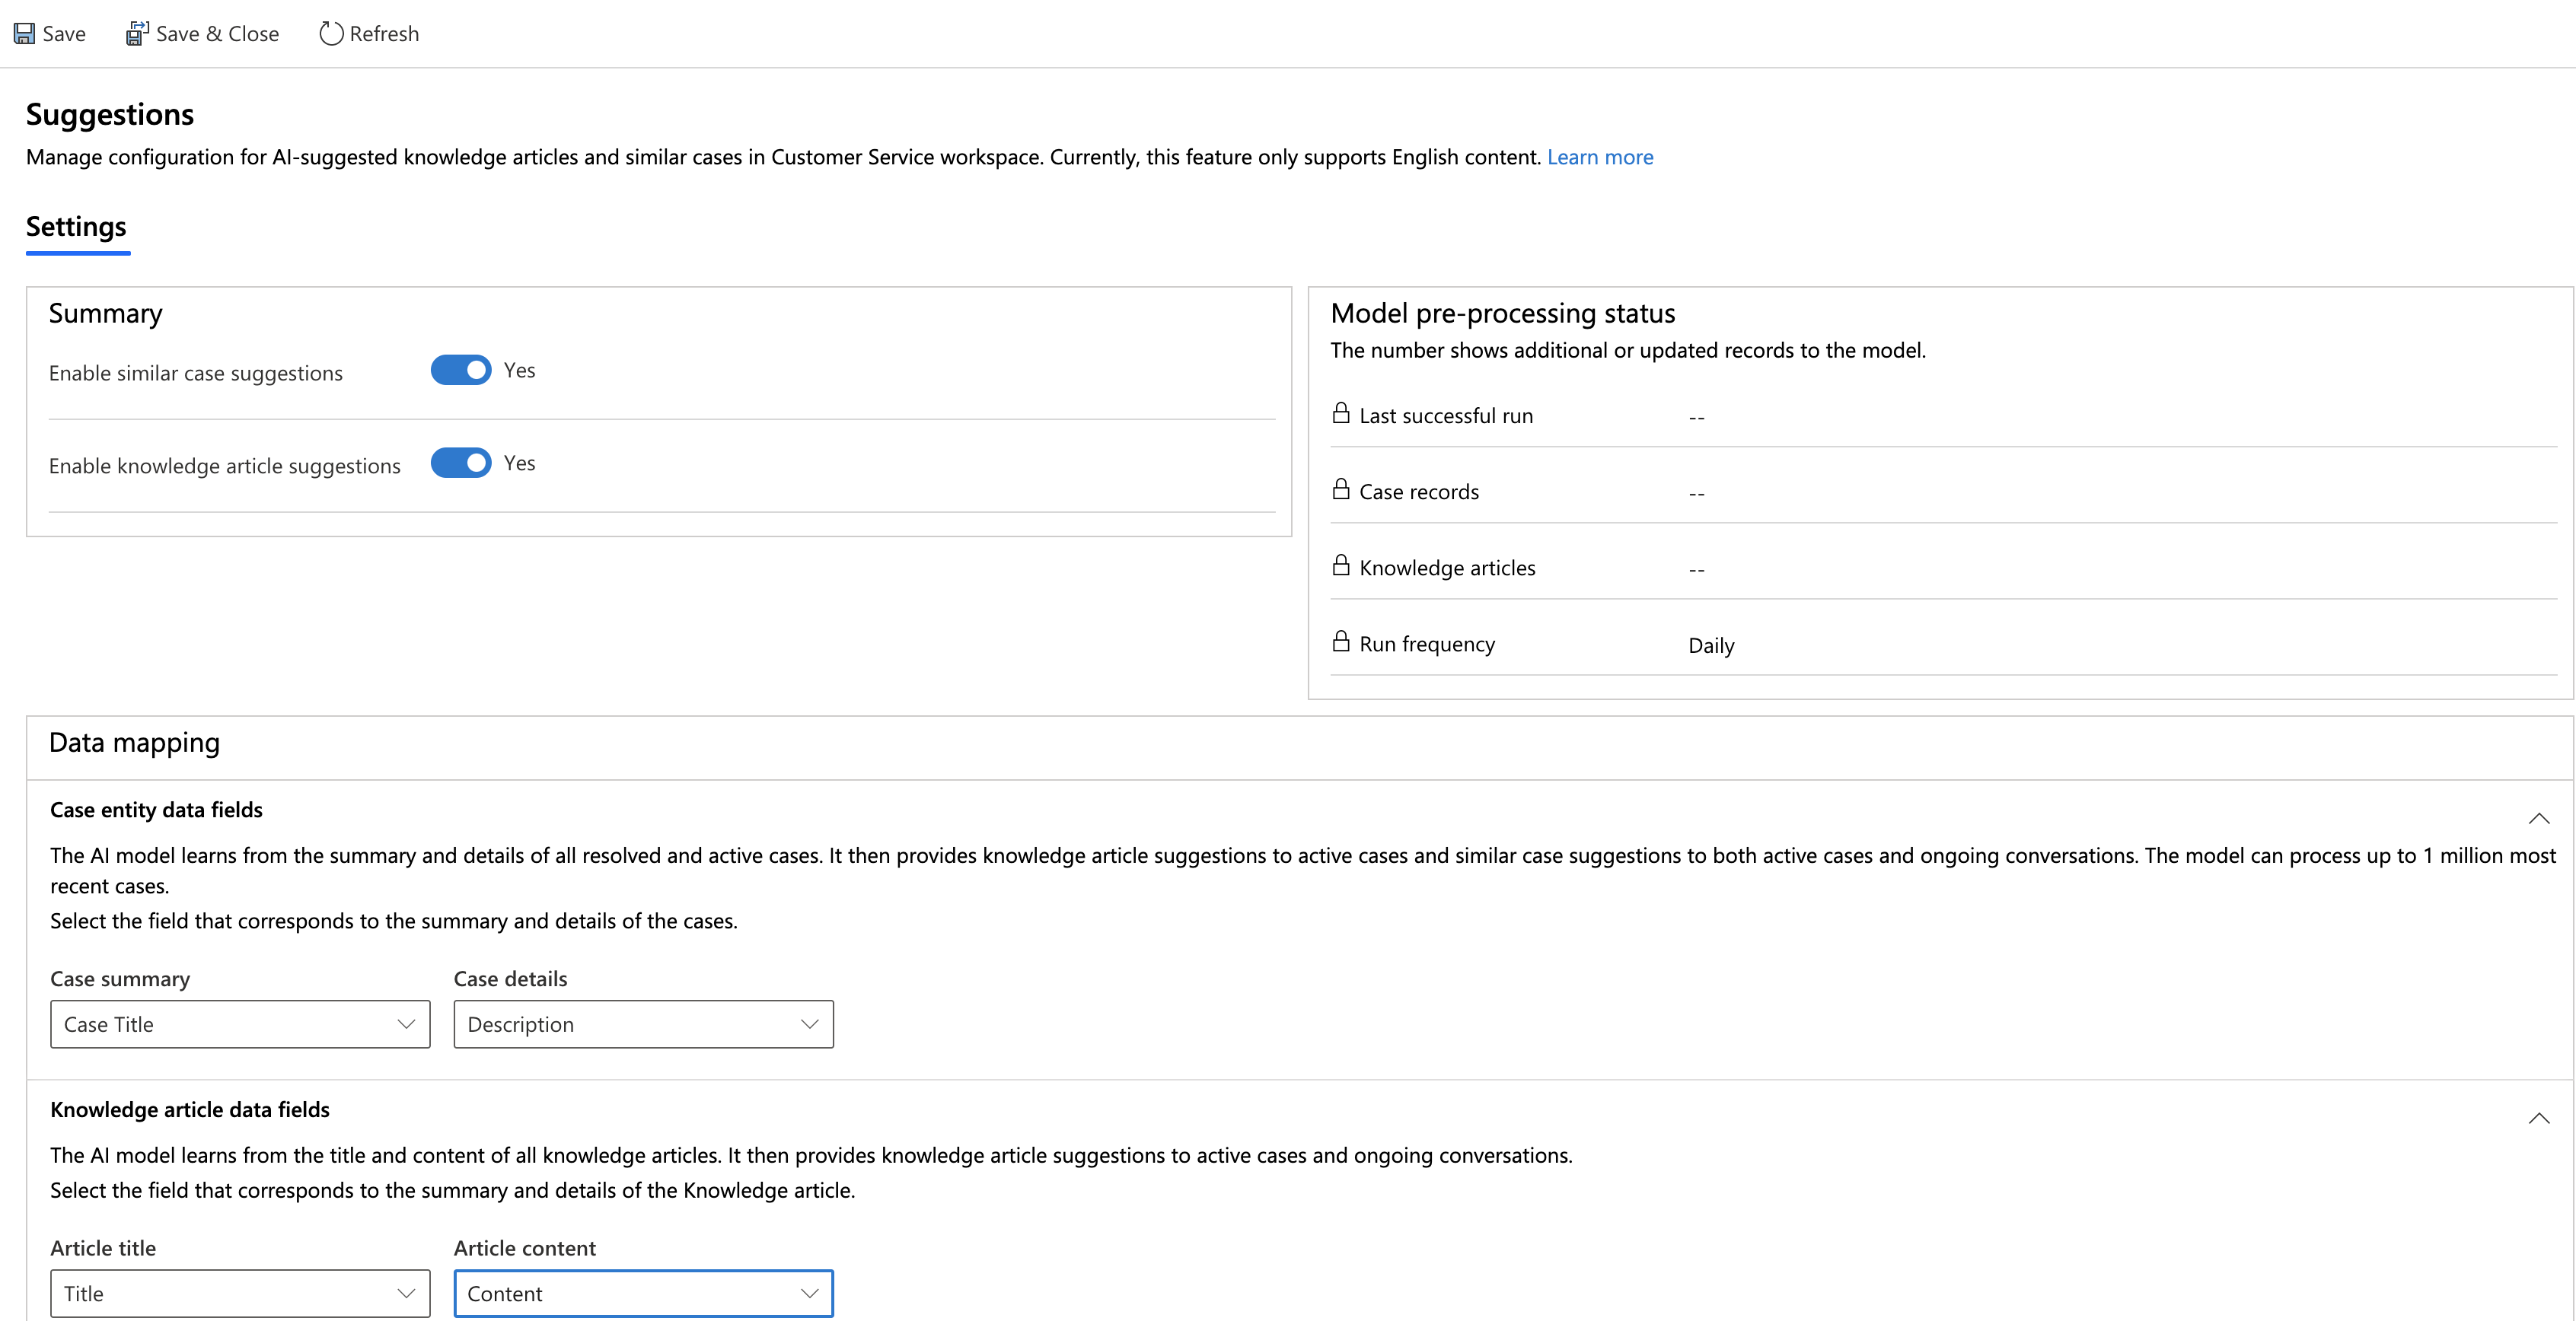Click the Save & Close icon
This screenshot has width=2576, height=1321.
137,34
